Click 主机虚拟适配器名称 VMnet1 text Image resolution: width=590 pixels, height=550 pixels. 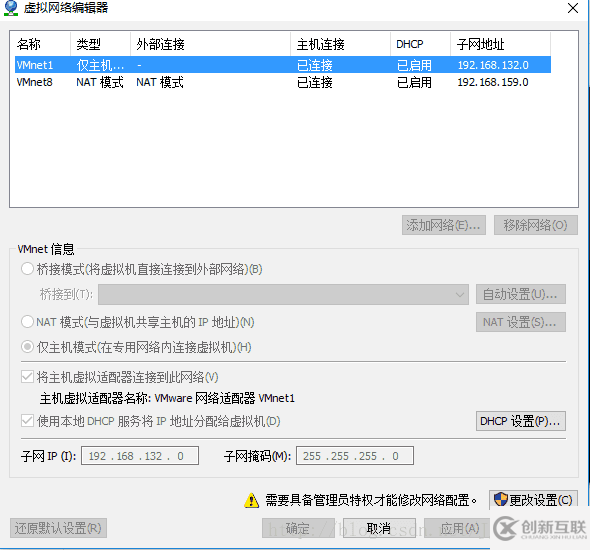coord(167,398)
